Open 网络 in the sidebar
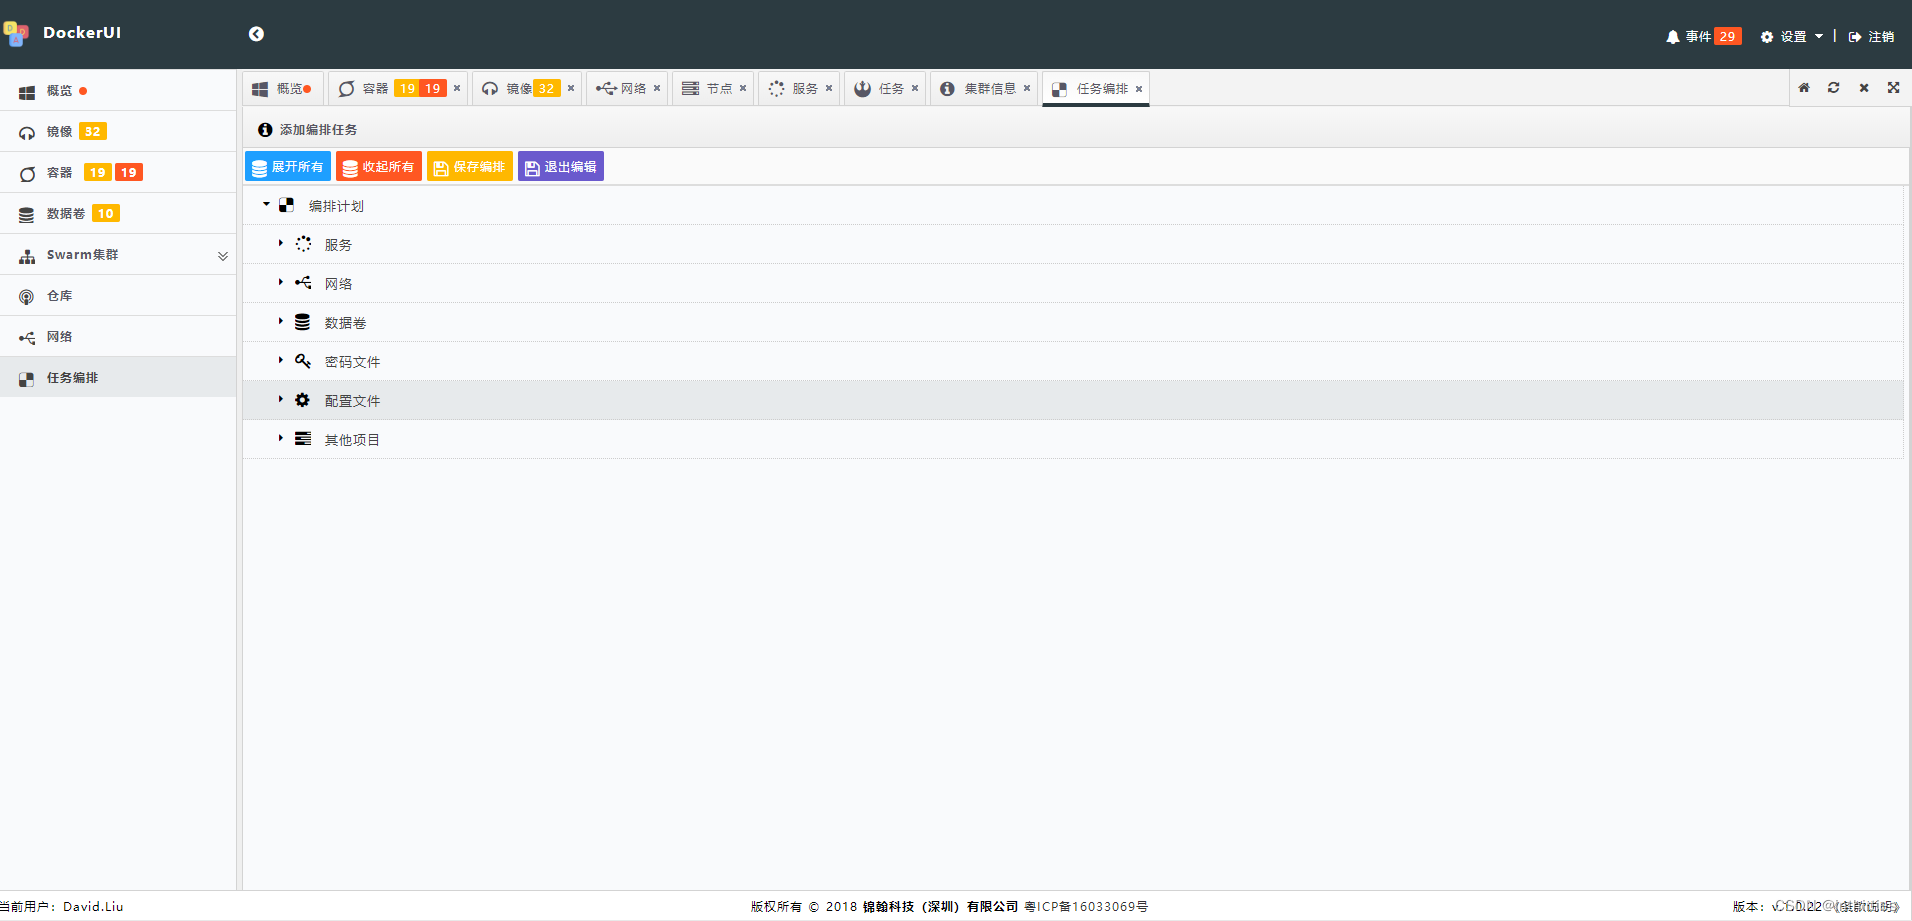 pos(118,336)
